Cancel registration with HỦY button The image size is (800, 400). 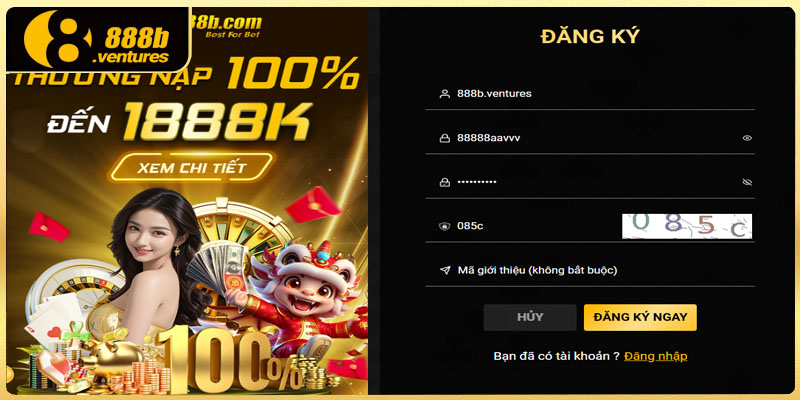(530, 317)
